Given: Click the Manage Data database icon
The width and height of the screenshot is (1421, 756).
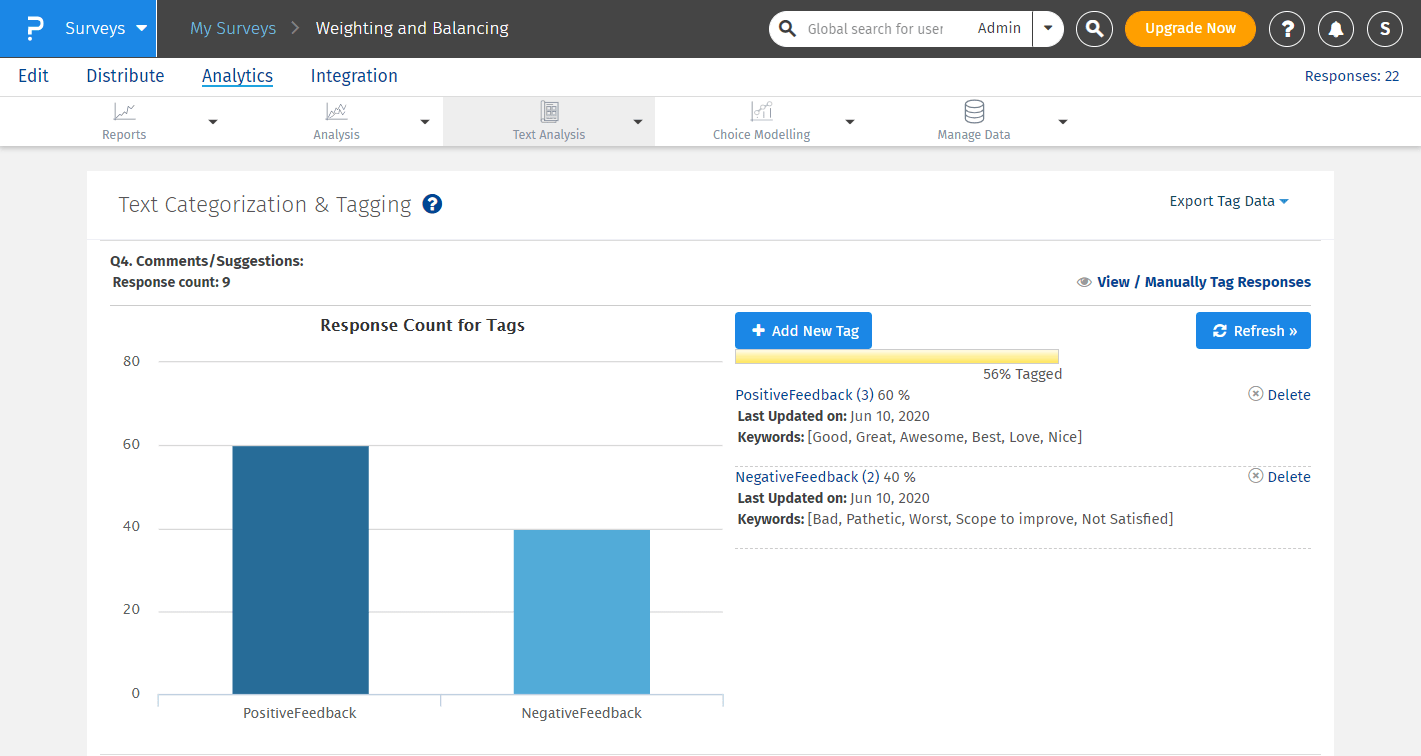Looking at the screenshot, I should pos(973,111).
